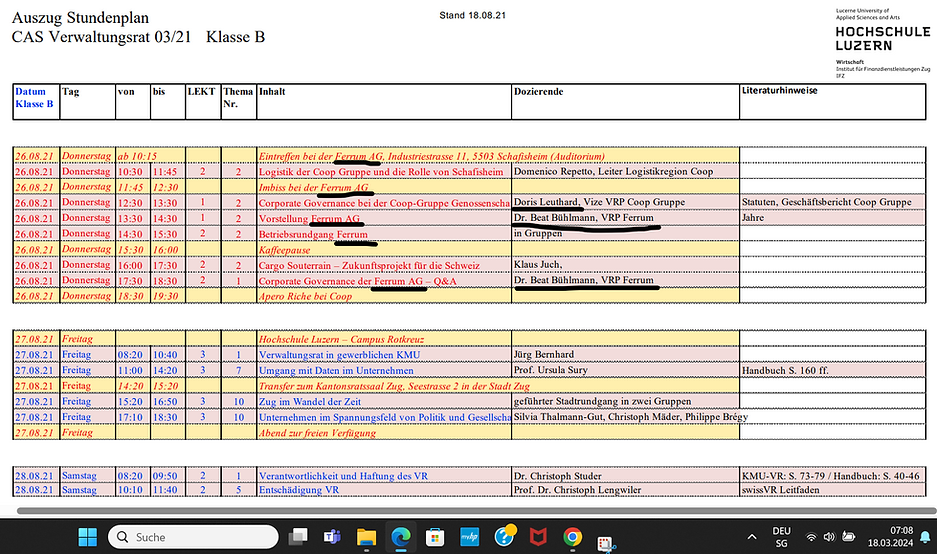Open the Windows Start menu
Screen dimensions: 937x554
pos(87,537)
